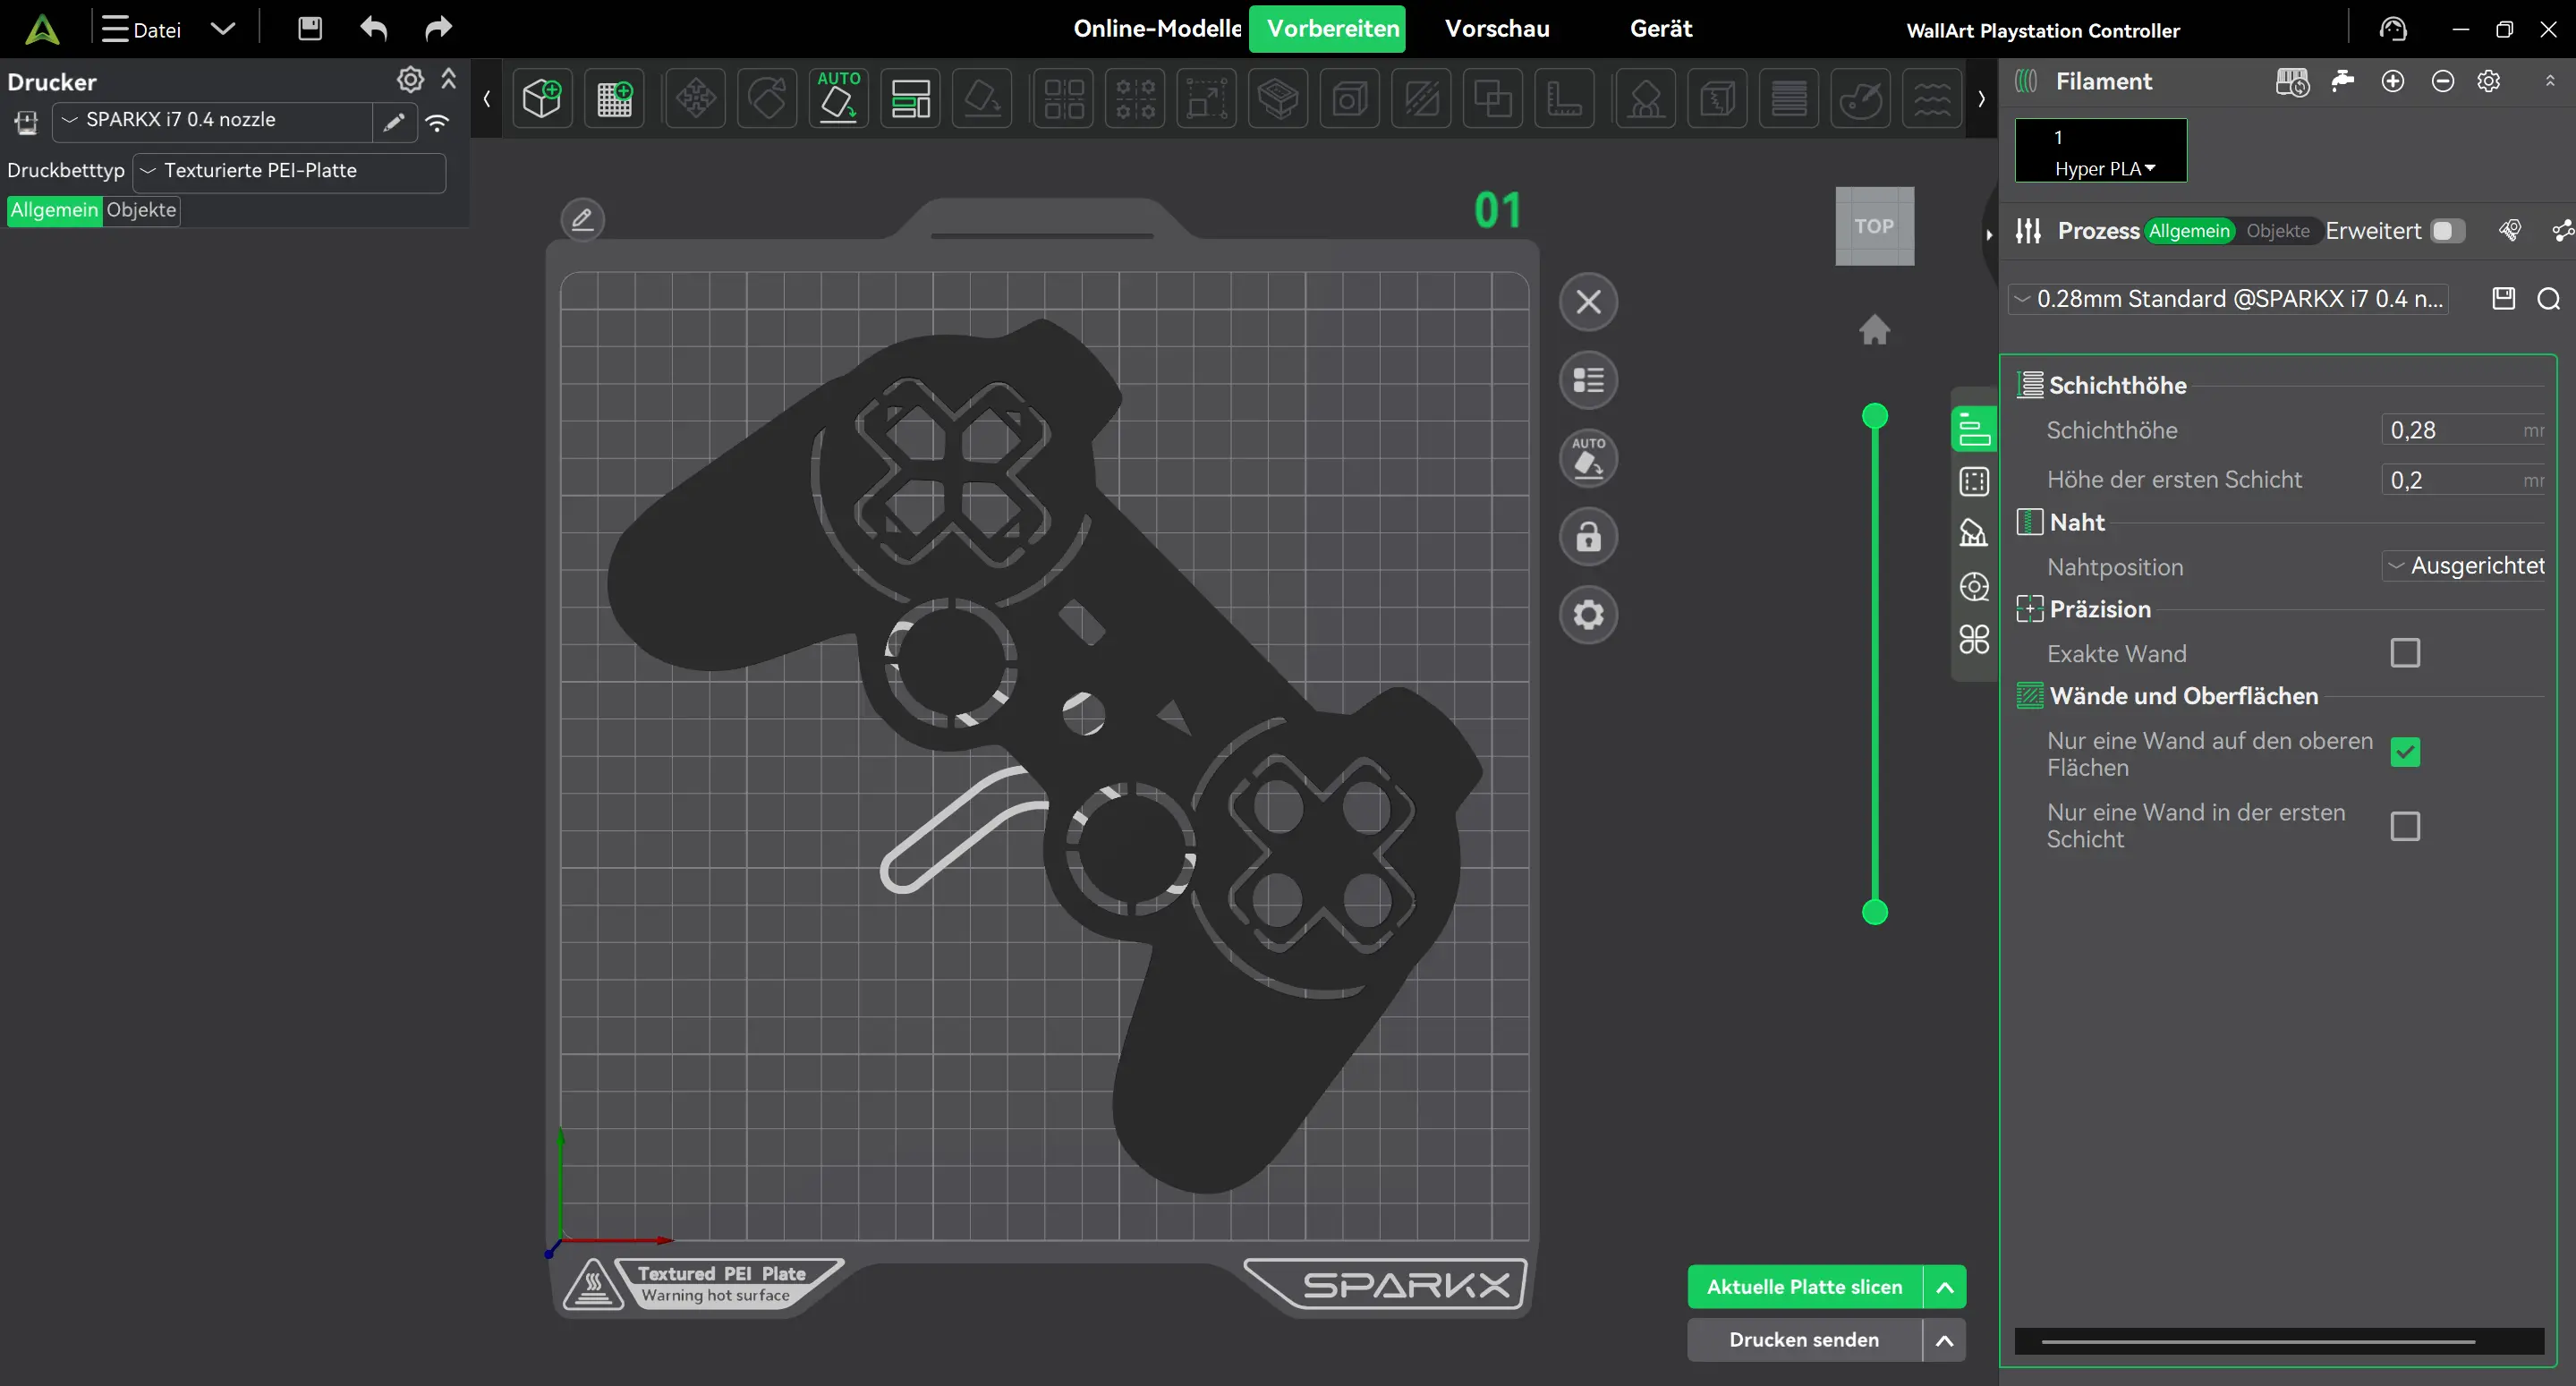
Task: Open printer settings gear in Drucker panel
Action: [x=410, y=79]
